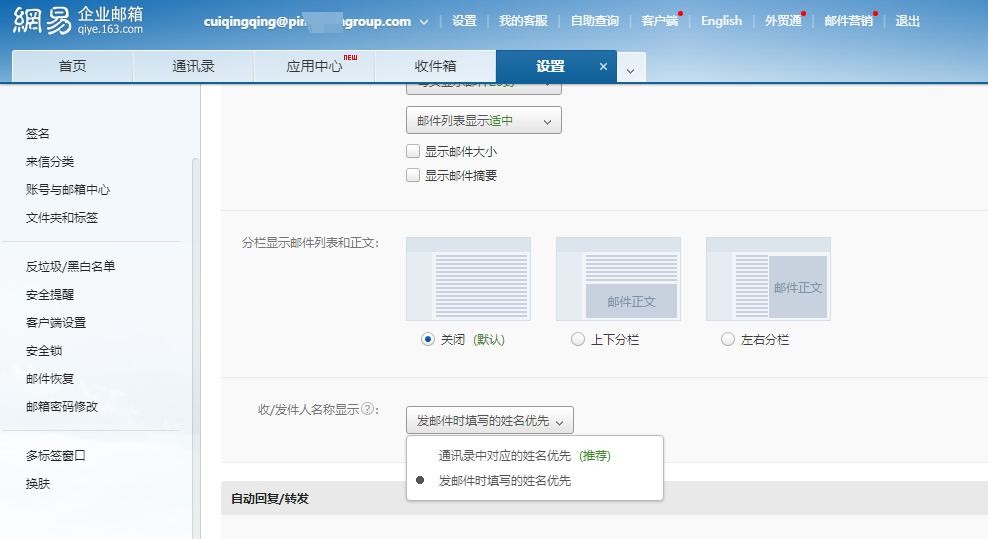Choose the 左右分栏 radio button
Viewport: 988px width, 539px height.
(x=728, y=340)
